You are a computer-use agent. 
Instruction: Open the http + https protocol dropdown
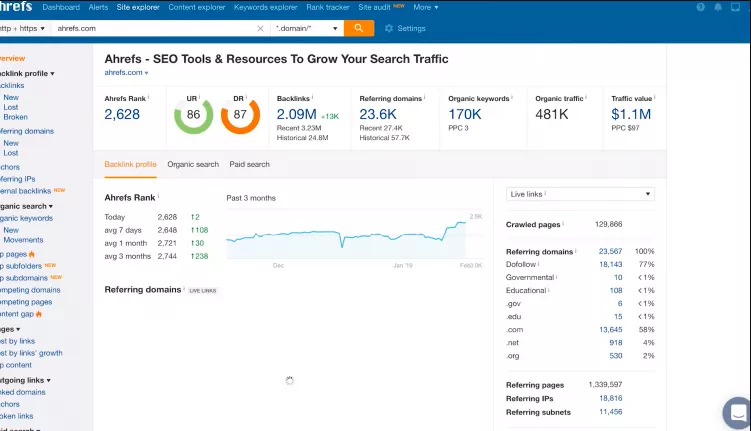point(23,28)
